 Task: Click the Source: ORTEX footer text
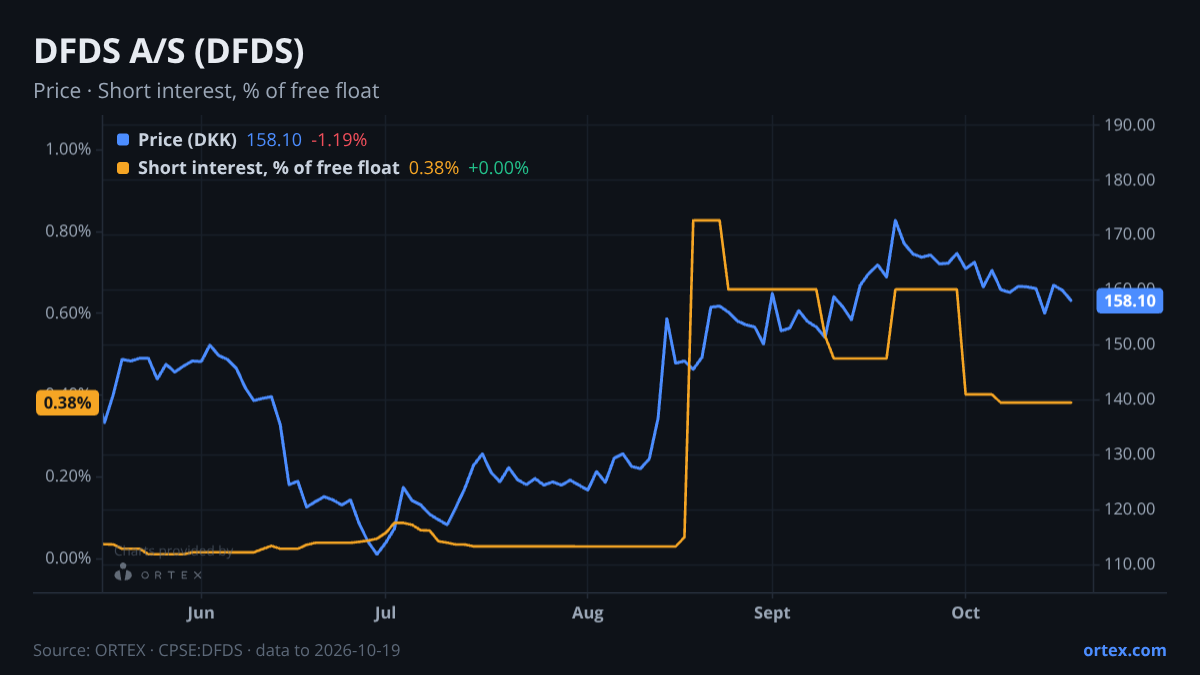217,650
